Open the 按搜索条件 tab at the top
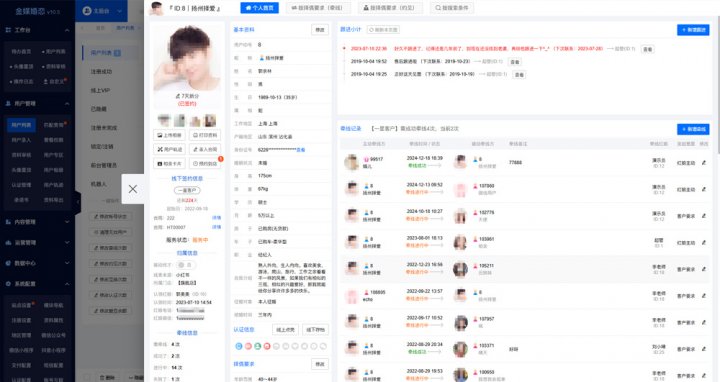Image resolution: width=720 pixels, height=382 pixels. pyautogui.click(x=452, y=8)
